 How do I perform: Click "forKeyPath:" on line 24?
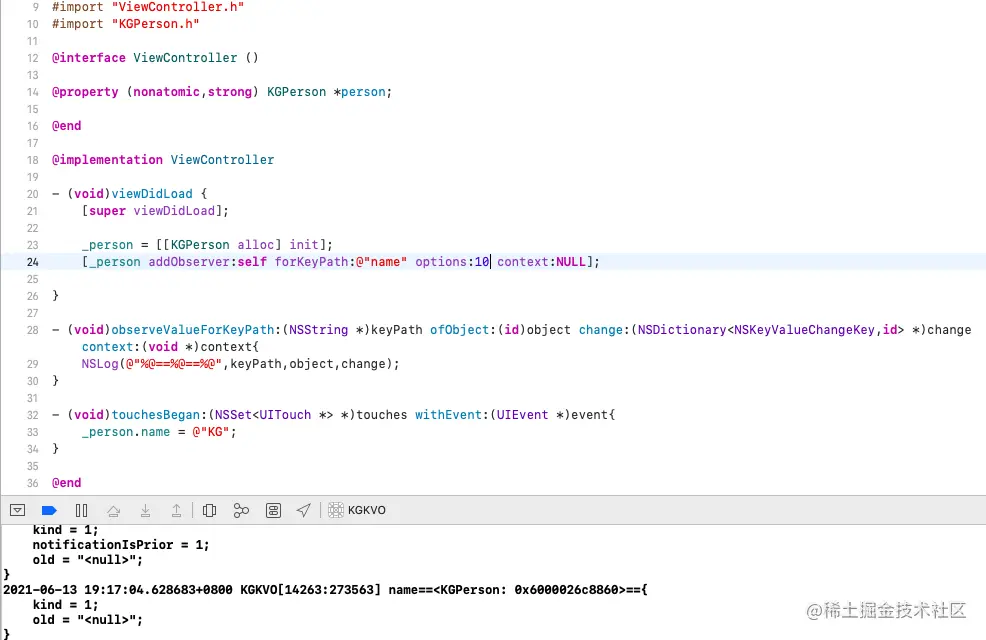pos(314,262)
